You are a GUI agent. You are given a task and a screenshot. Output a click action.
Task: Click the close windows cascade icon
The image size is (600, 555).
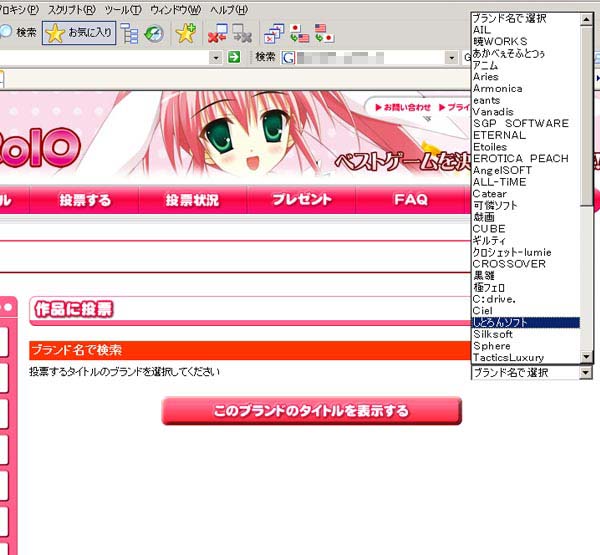click(274, 33)
